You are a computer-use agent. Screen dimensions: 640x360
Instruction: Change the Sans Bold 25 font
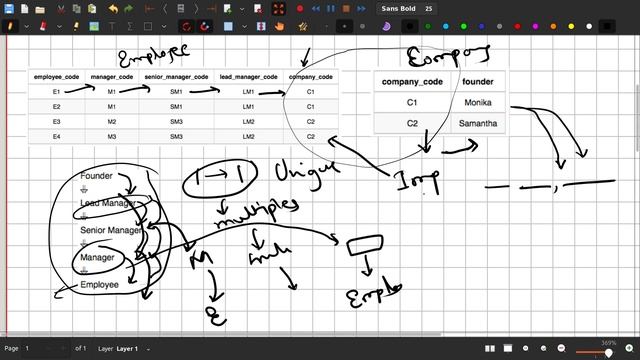click(x=406, y=9)
